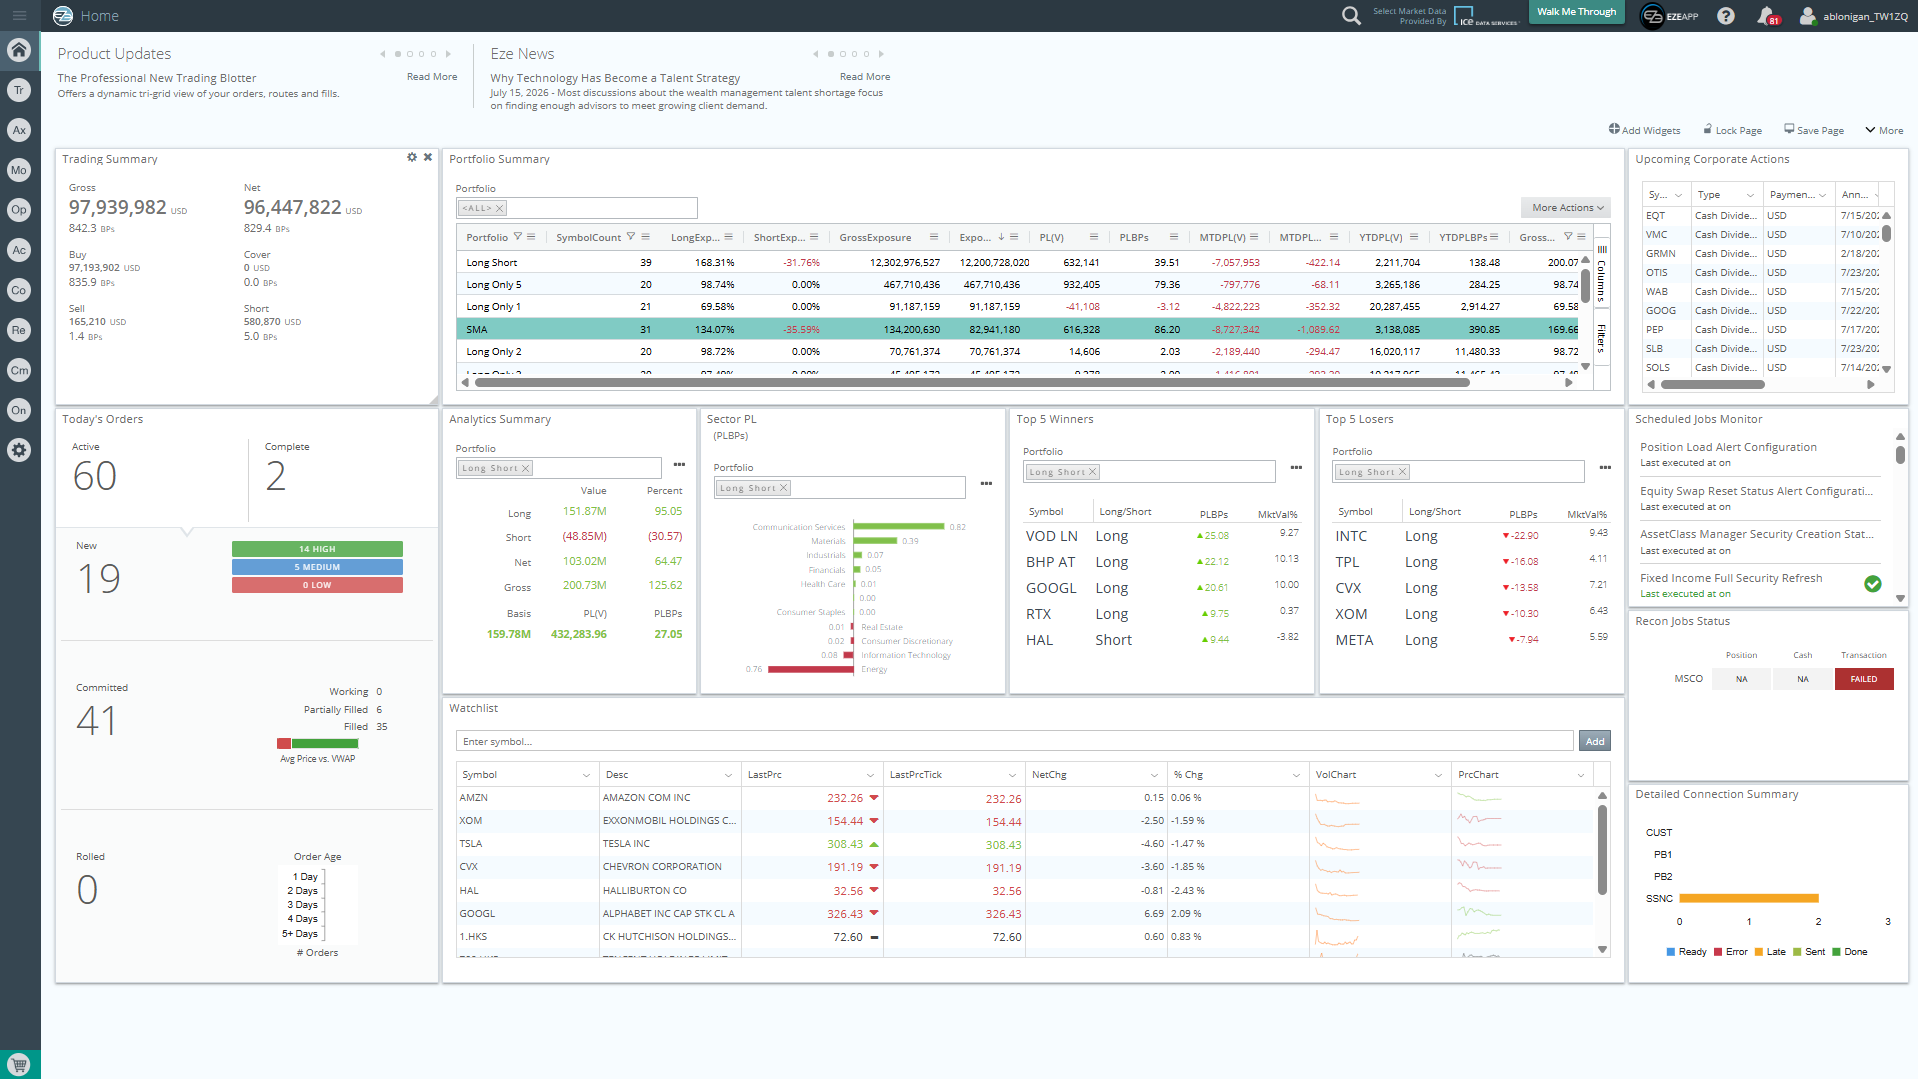The width and height of the screenshot is (1918, 1079).
Task: Click the shopping cart icon in the sidebar
Action: [x=19, y=1064]
